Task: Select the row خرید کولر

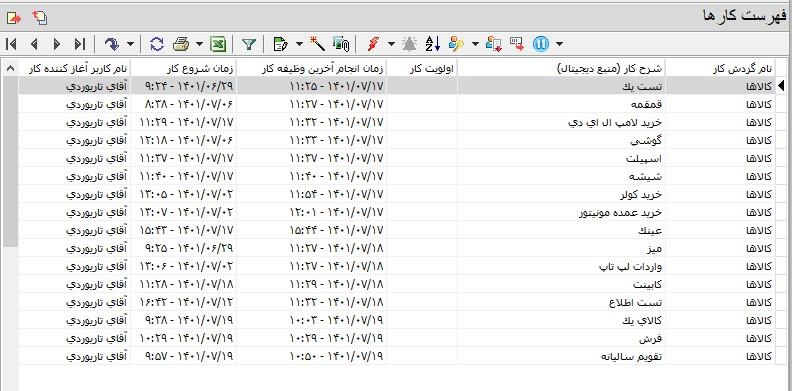Action: point(397,194)
